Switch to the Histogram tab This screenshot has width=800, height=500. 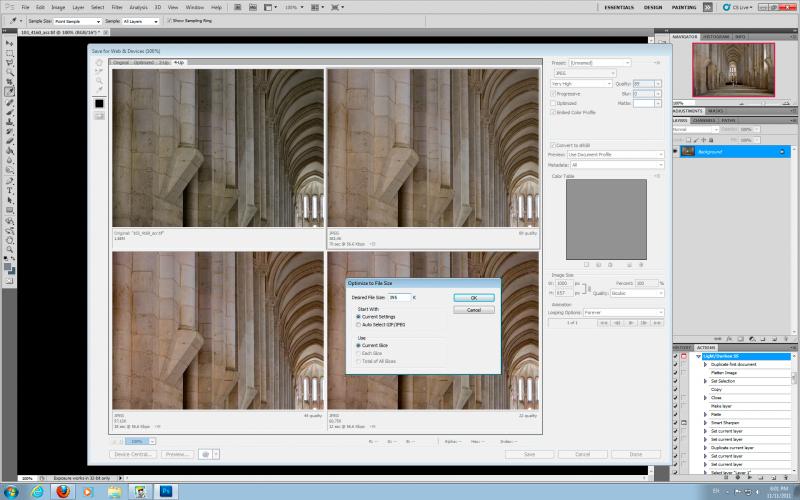(x=715, y=37)
